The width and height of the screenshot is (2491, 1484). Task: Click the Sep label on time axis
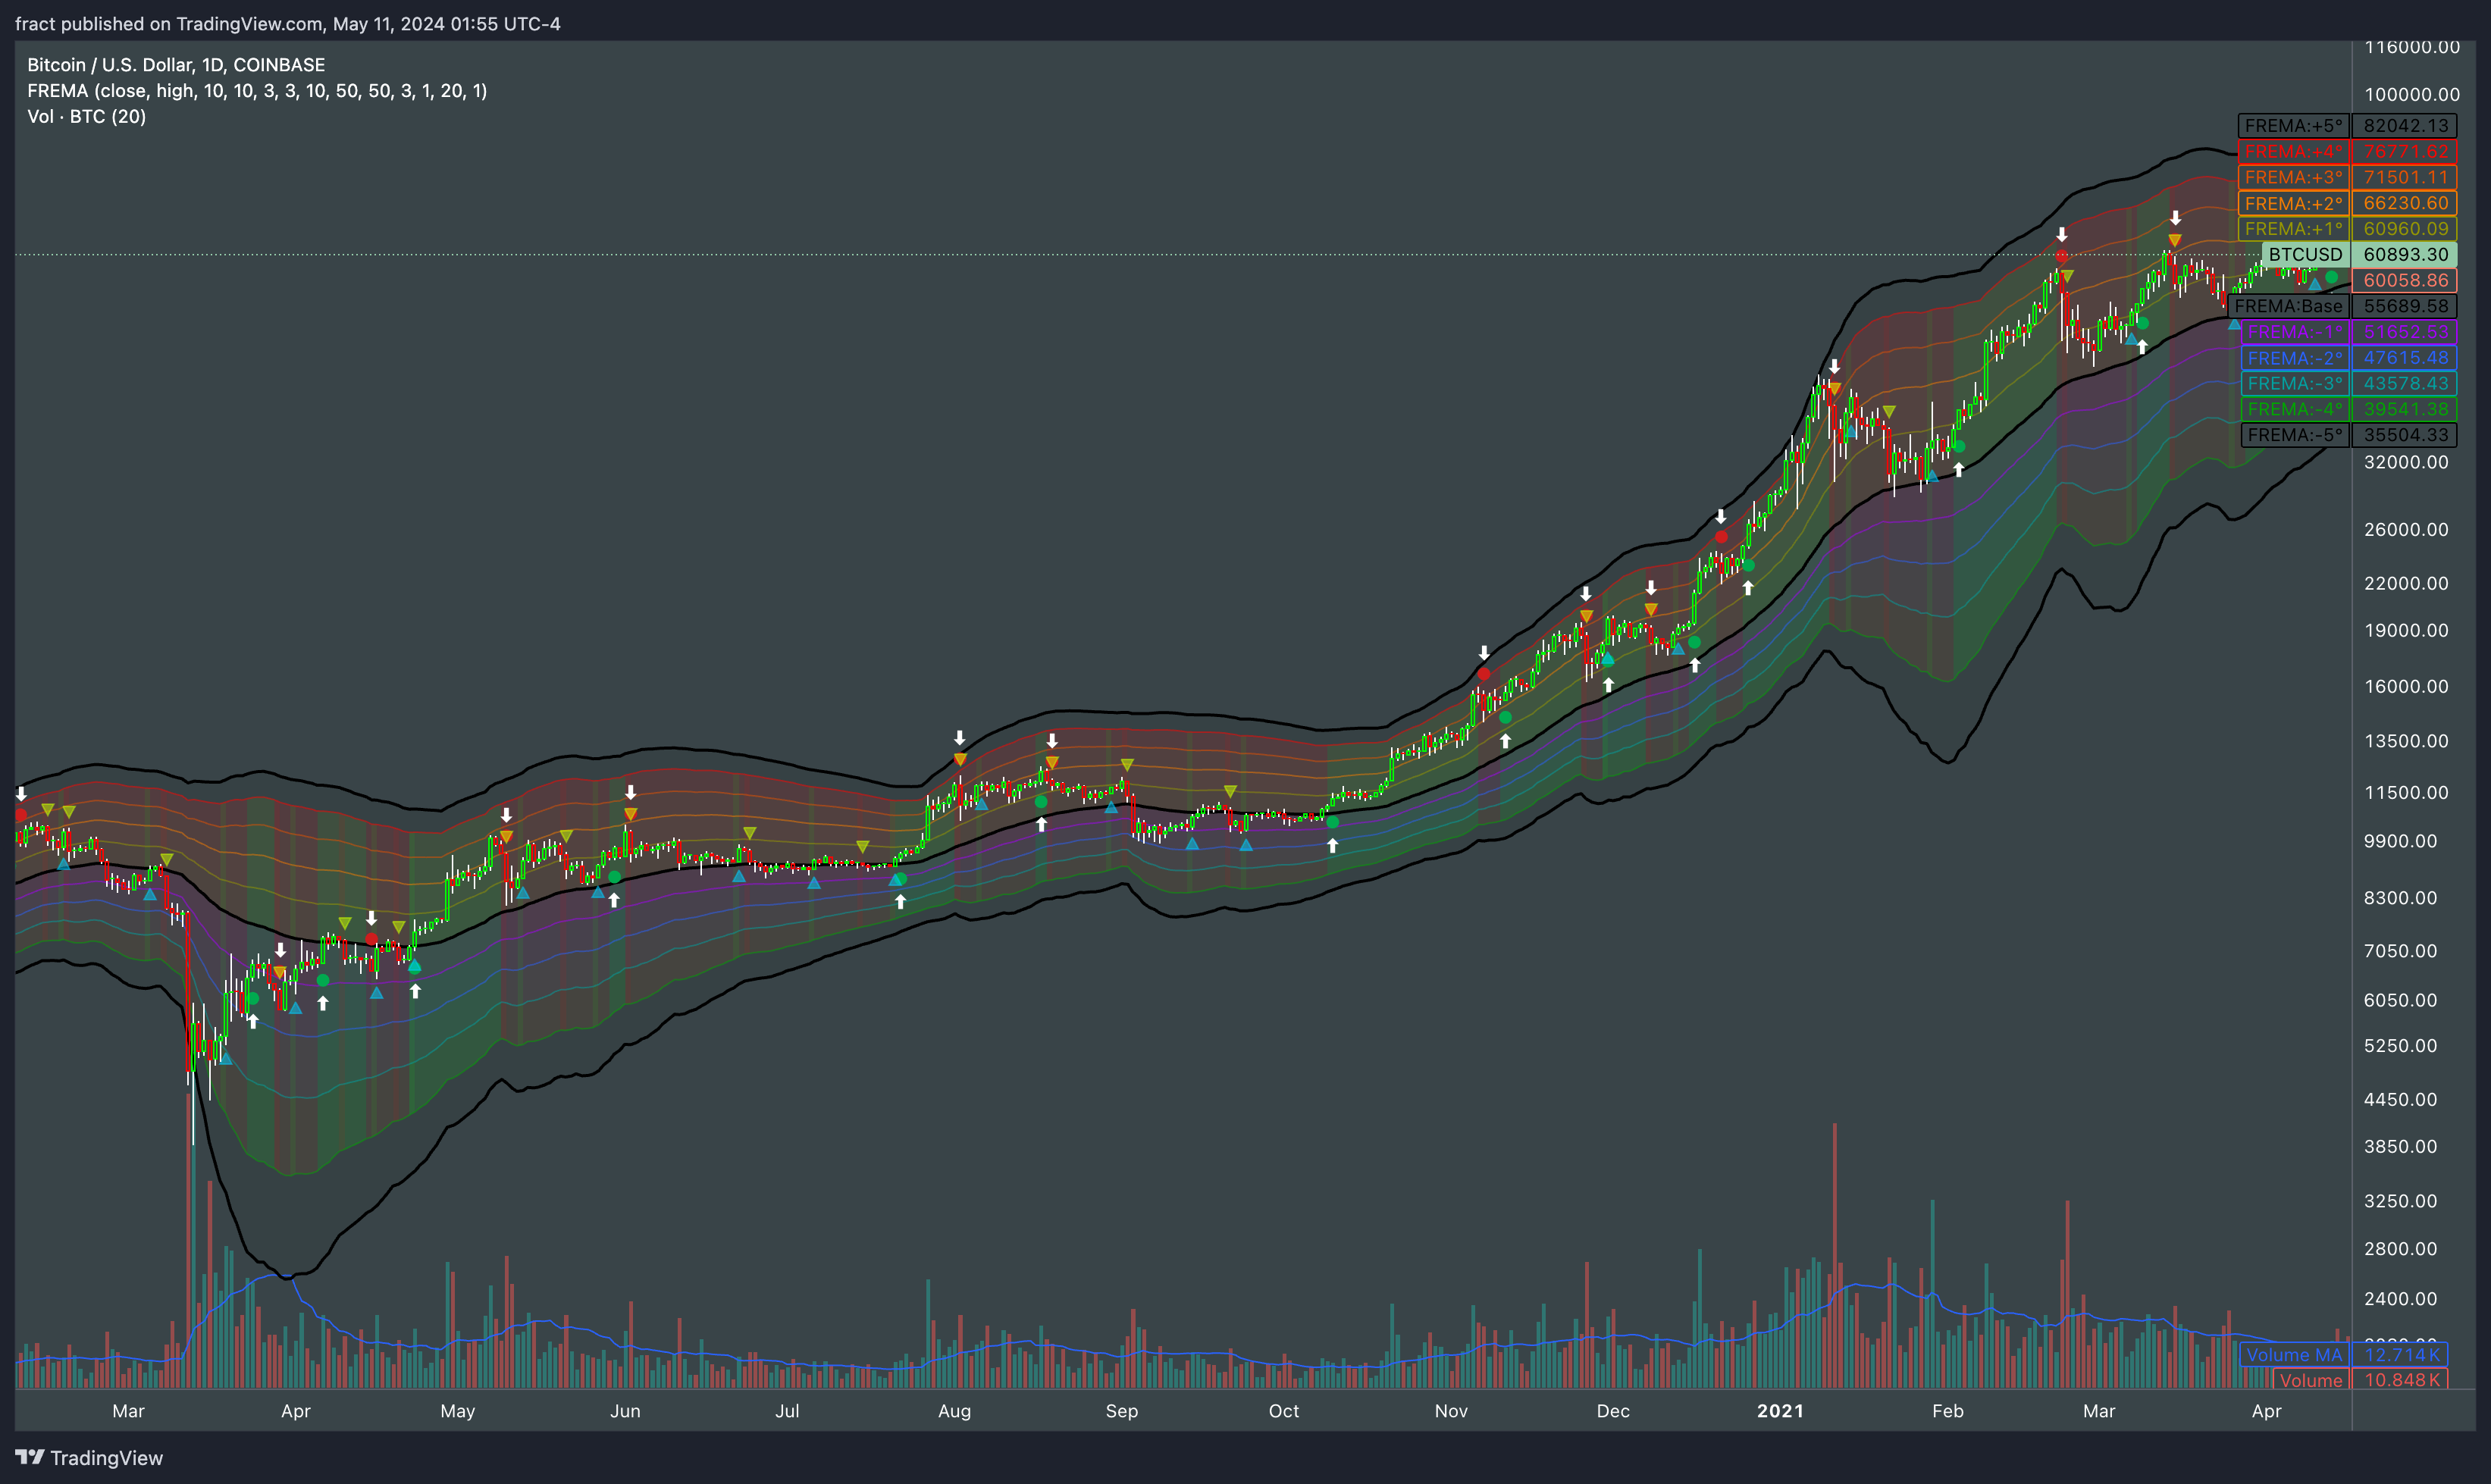tap(1121, 1411)
